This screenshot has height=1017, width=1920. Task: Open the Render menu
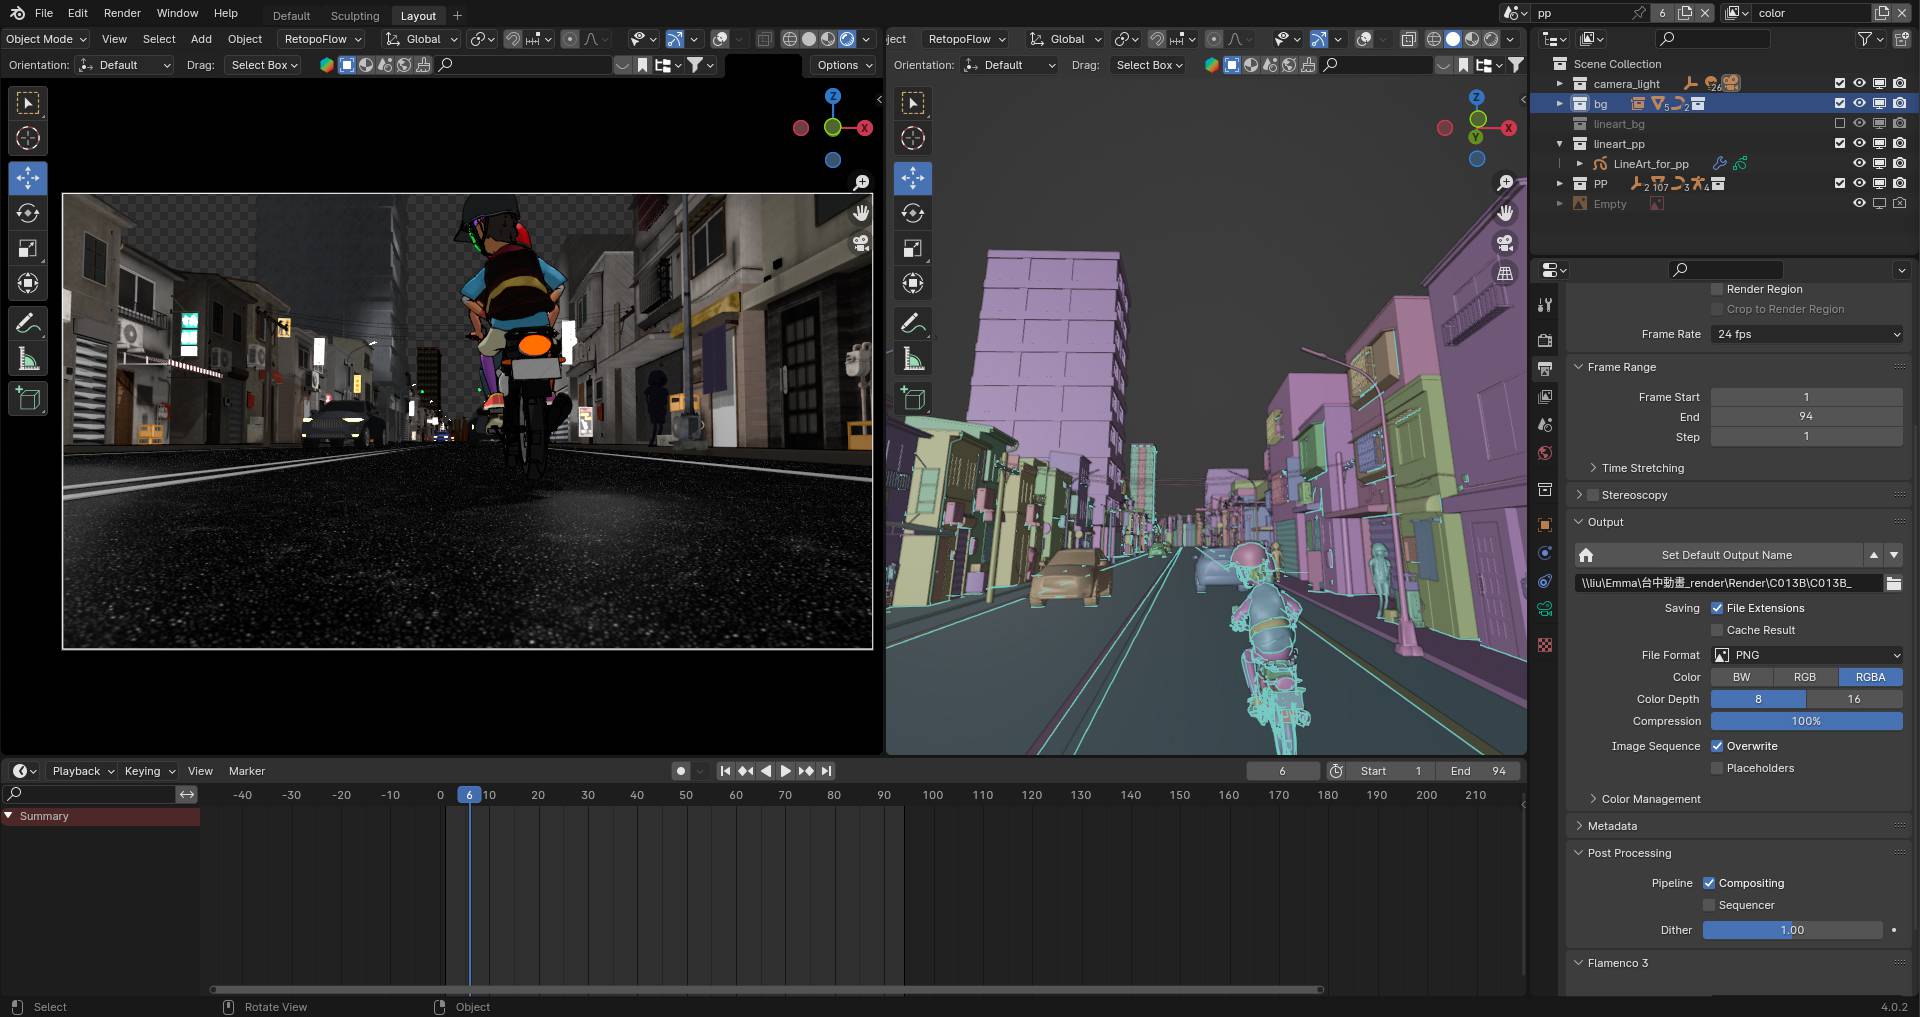pos(122,13)
